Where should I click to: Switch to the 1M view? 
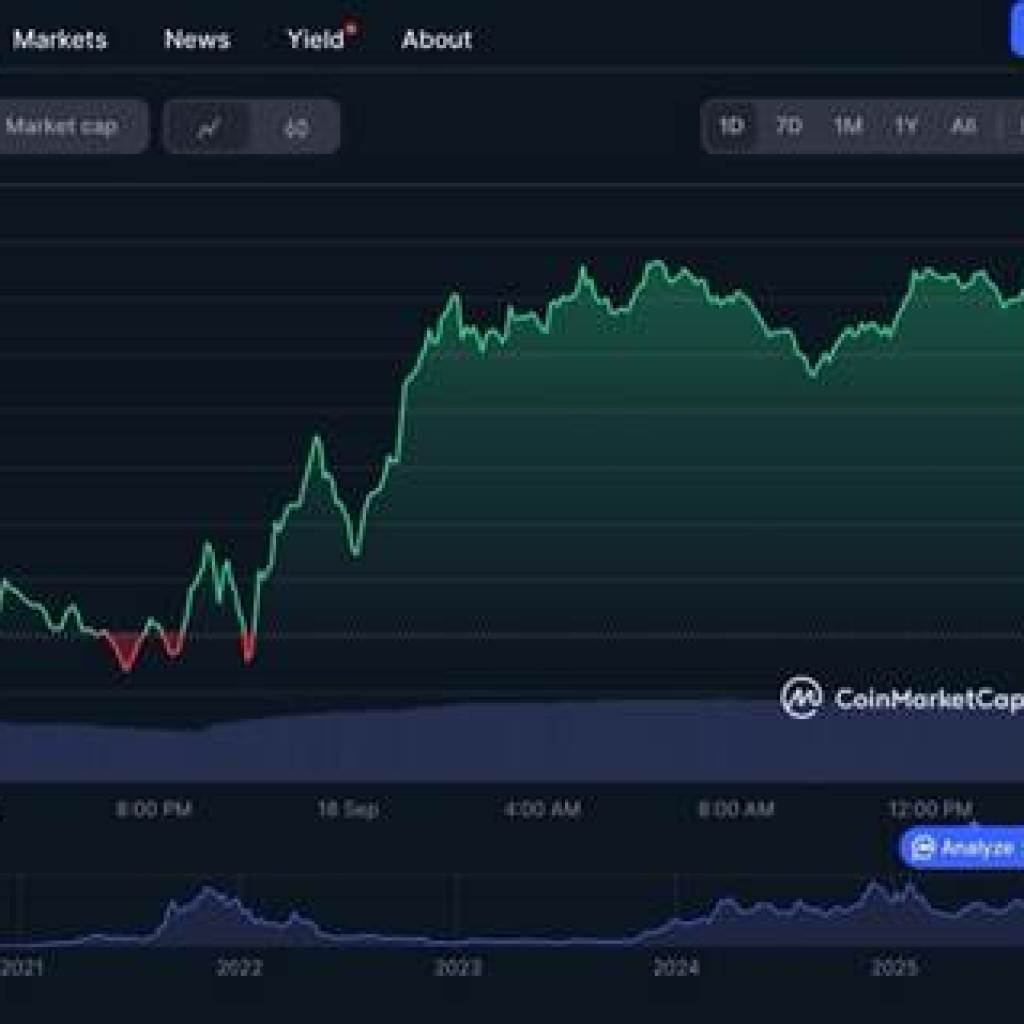[846, 127]
